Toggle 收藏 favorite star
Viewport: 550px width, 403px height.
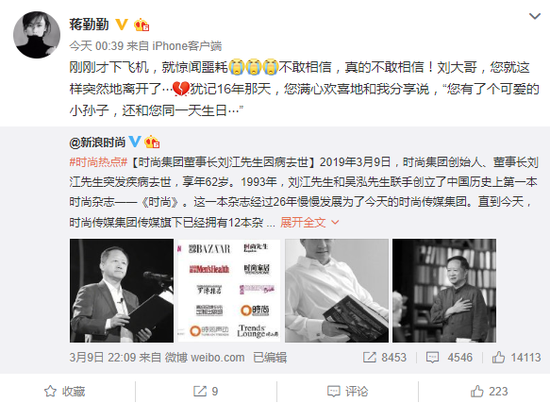click(65, 391)
